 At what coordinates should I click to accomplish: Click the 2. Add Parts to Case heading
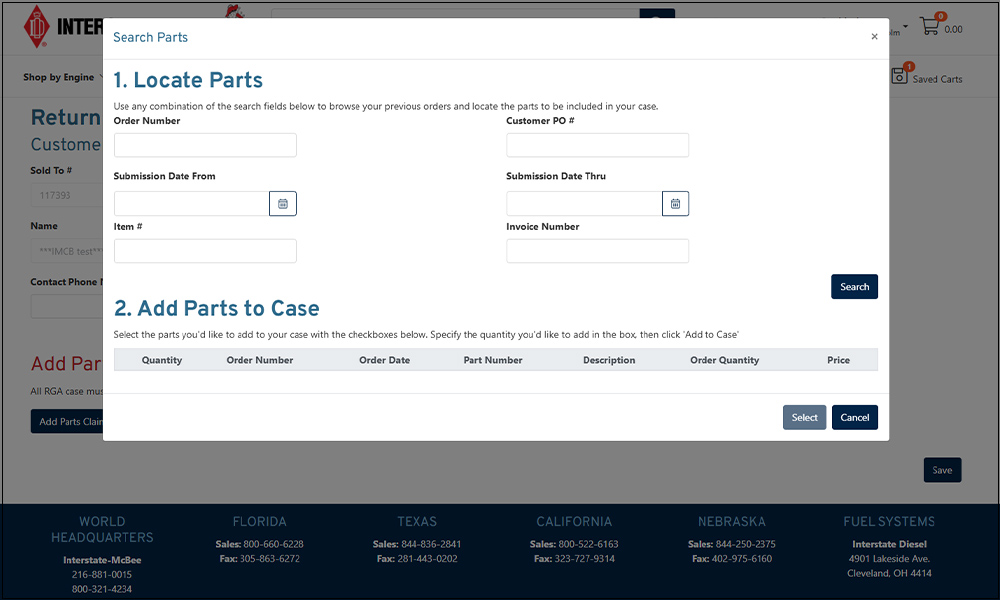(217, 309)
